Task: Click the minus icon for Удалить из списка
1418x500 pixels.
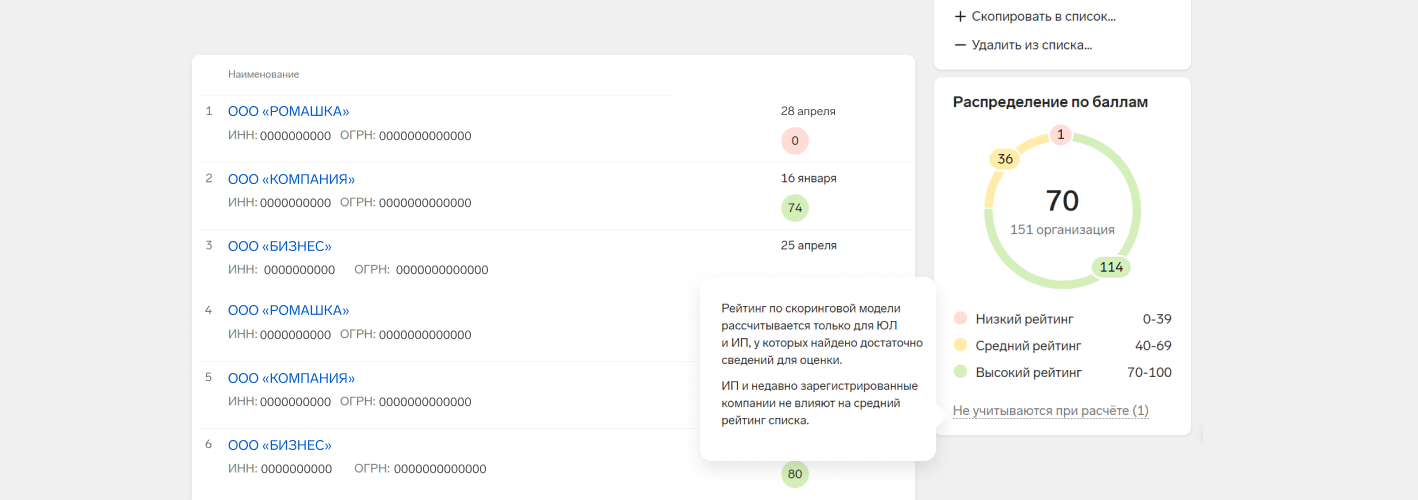Action: [x=960, y=45]
